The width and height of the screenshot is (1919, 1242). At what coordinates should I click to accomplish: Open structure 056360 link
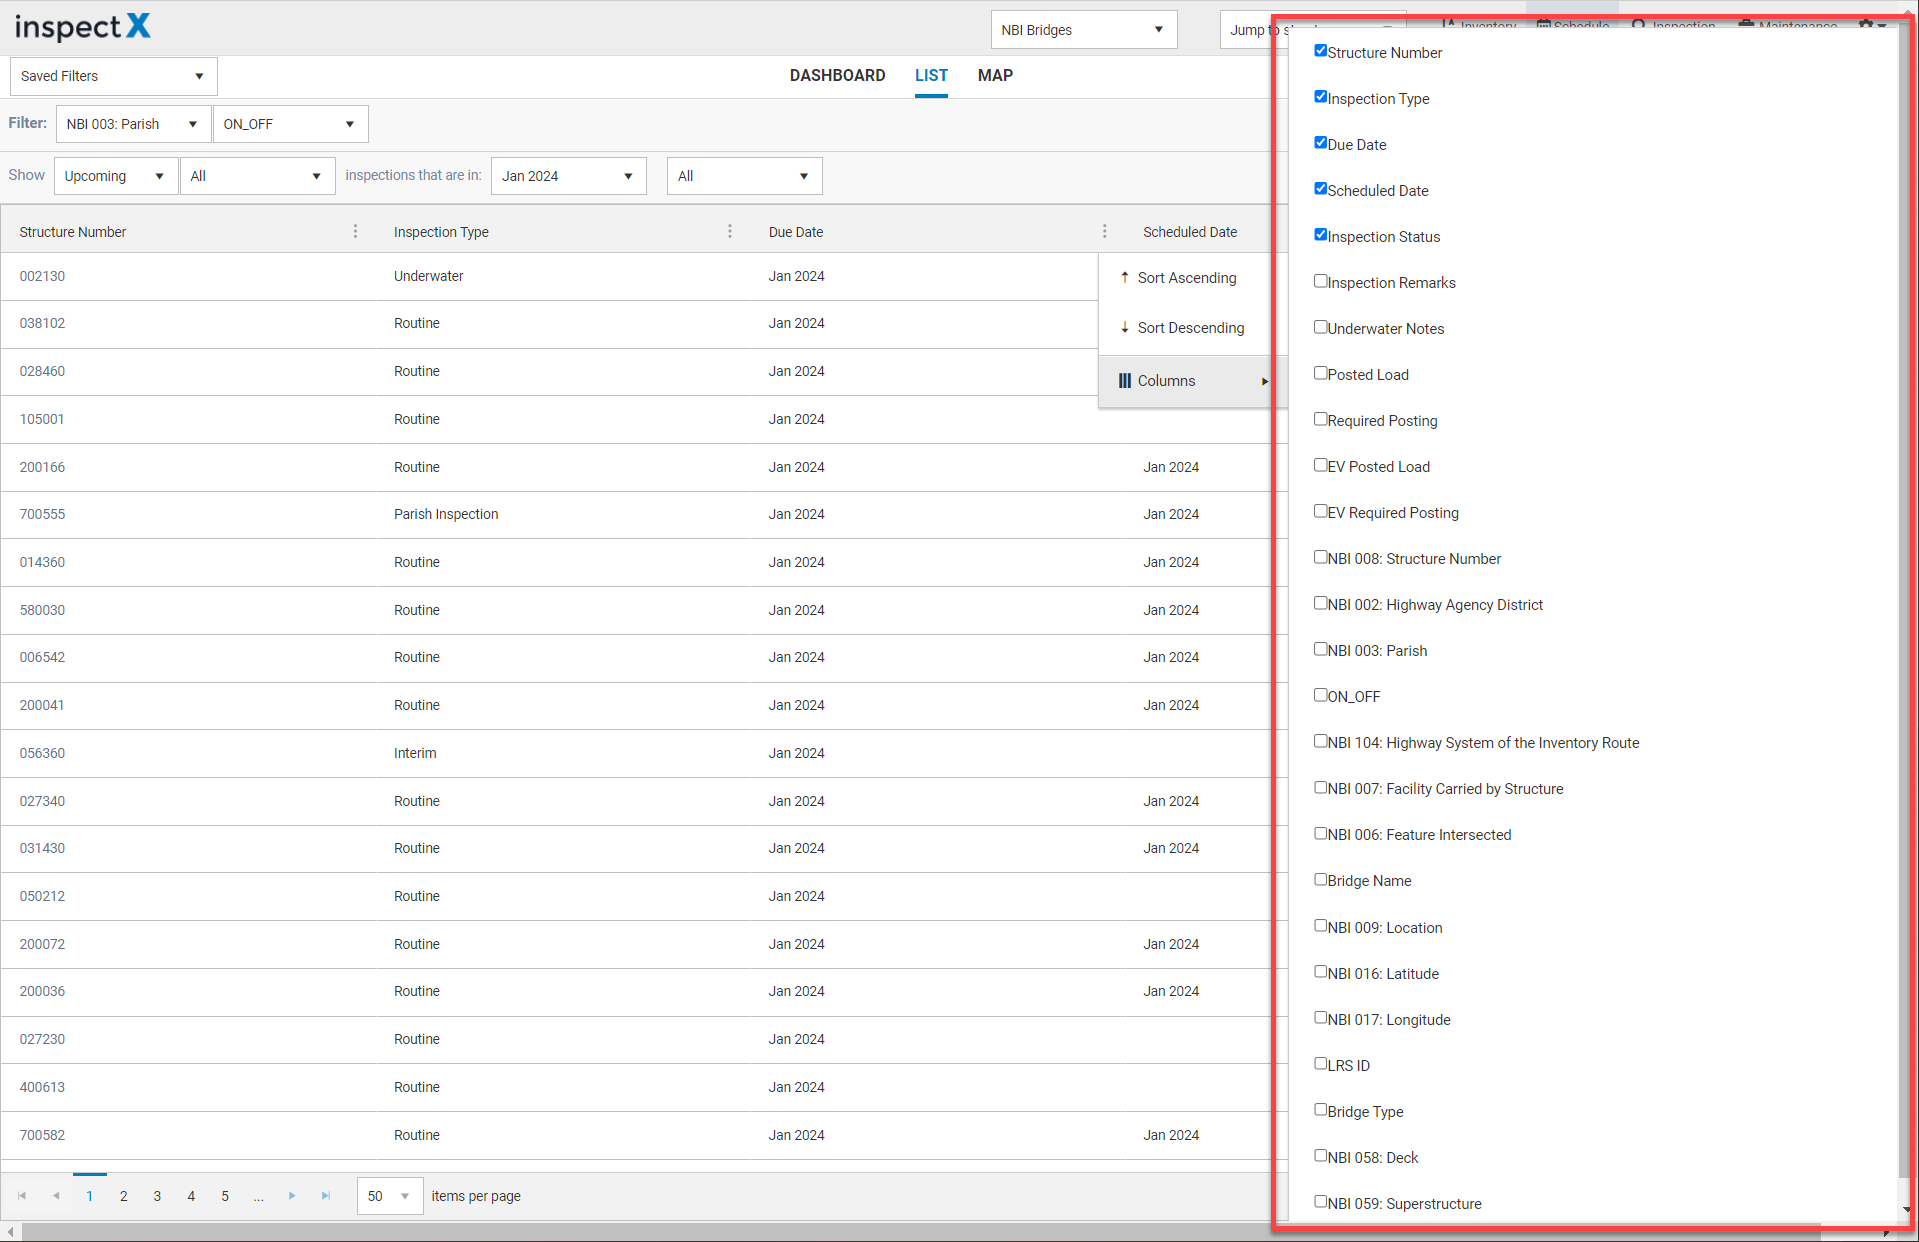(x=42, y=753)
